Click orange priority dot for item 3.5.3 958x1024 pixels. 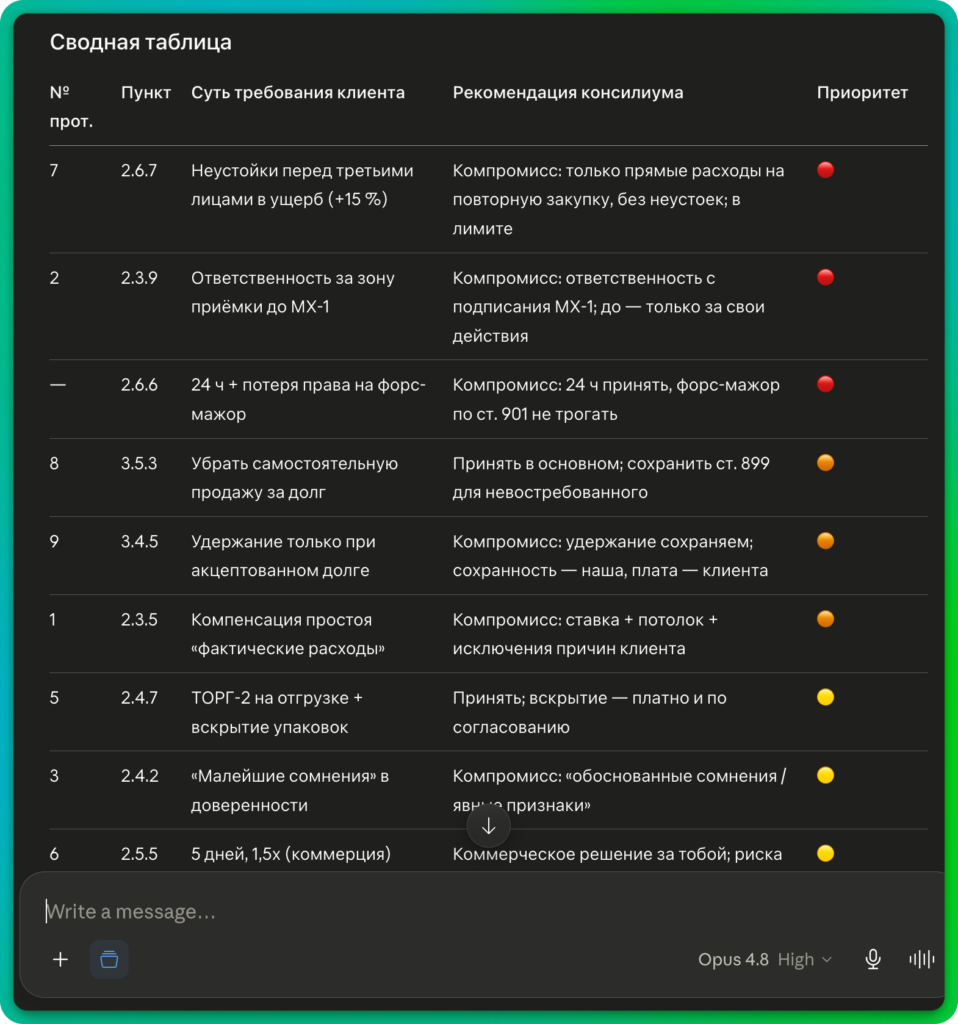[x=825, y=463]
